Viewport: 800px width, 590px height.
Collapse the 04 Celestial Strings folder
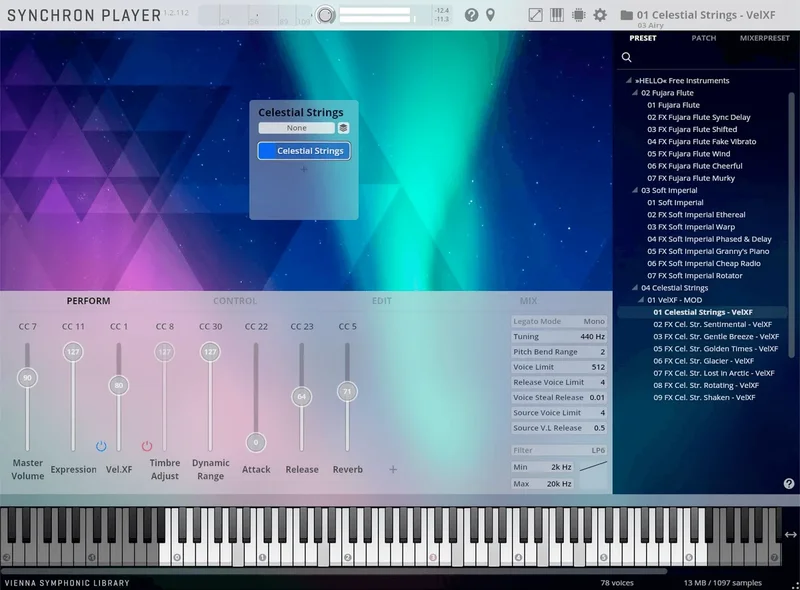click(635, 288)
